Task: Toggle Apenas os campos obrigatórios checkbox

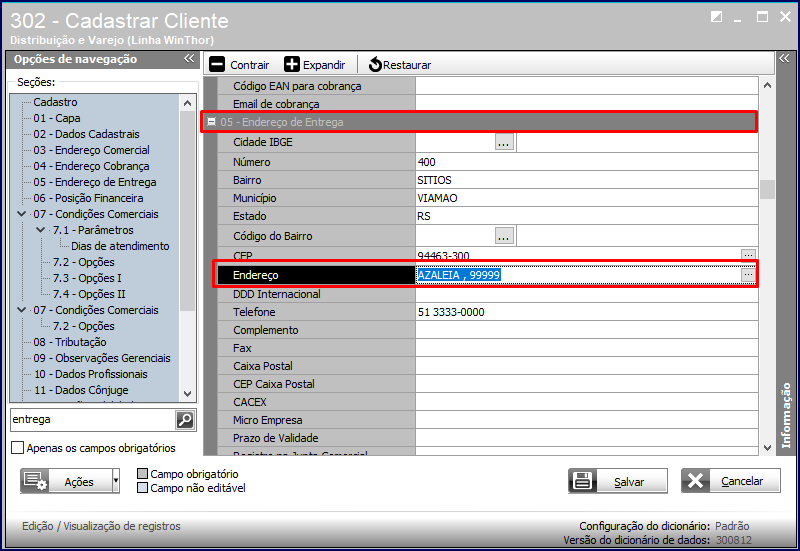Action: pyautogui.click(x=17, y=448)
